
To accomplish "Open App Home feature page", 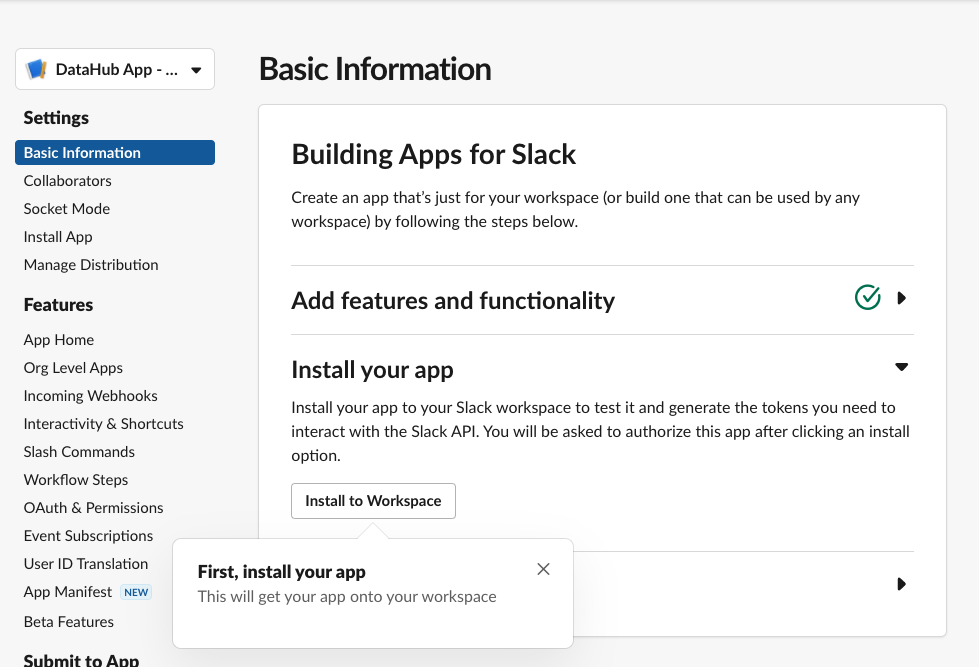I will (x=59, y=340).
